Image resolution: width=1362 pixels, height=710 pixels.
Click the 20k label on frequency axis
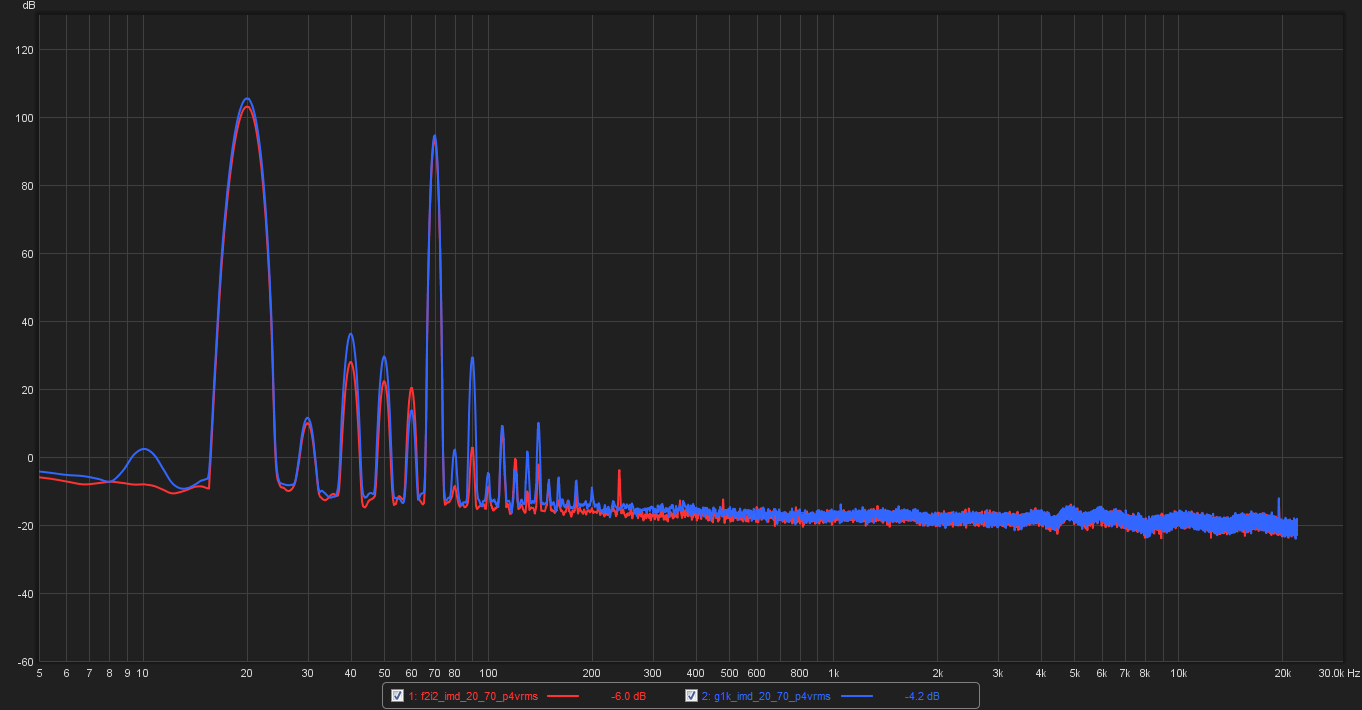click(x=1283, y=673)
